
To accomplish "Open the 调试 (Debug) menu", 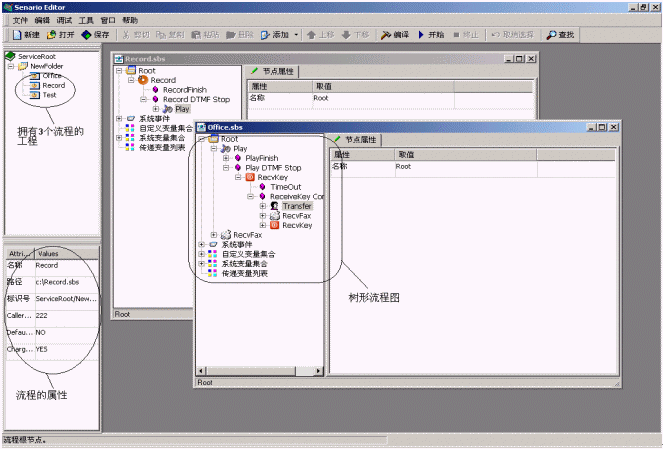I will (64, 20).
